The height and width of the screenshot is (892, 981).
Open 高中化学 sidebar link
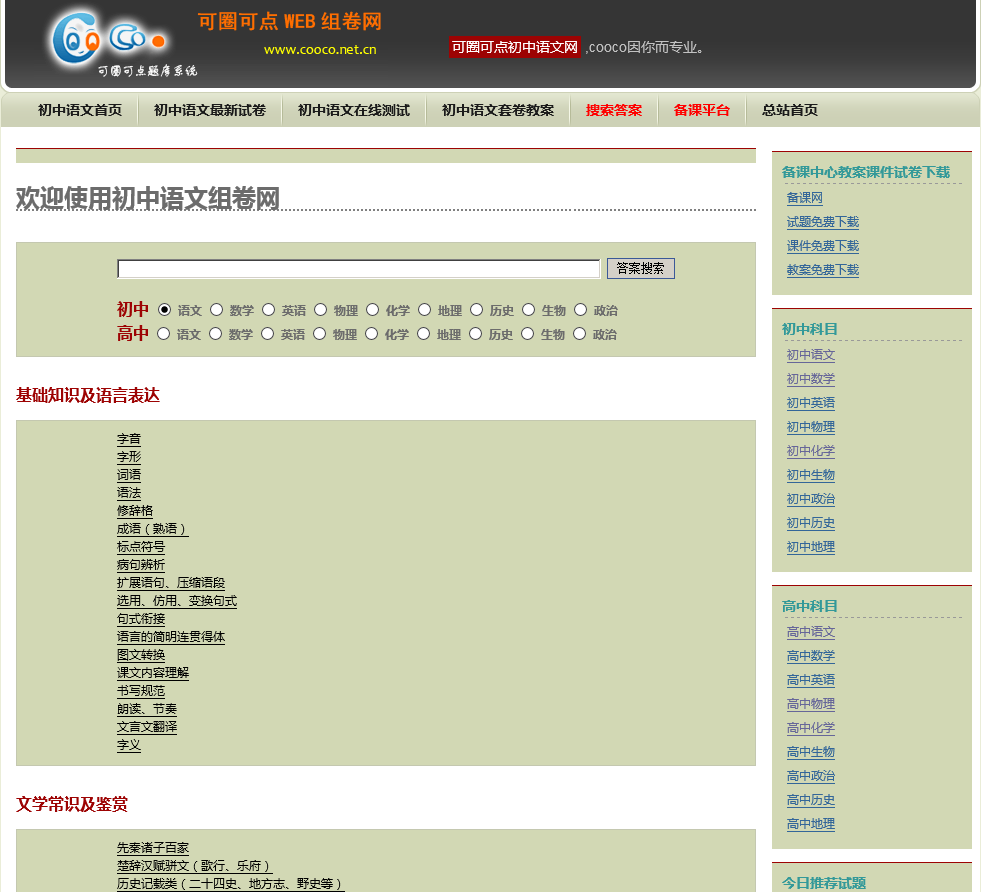pyautogui.click(x=811, y=728)
